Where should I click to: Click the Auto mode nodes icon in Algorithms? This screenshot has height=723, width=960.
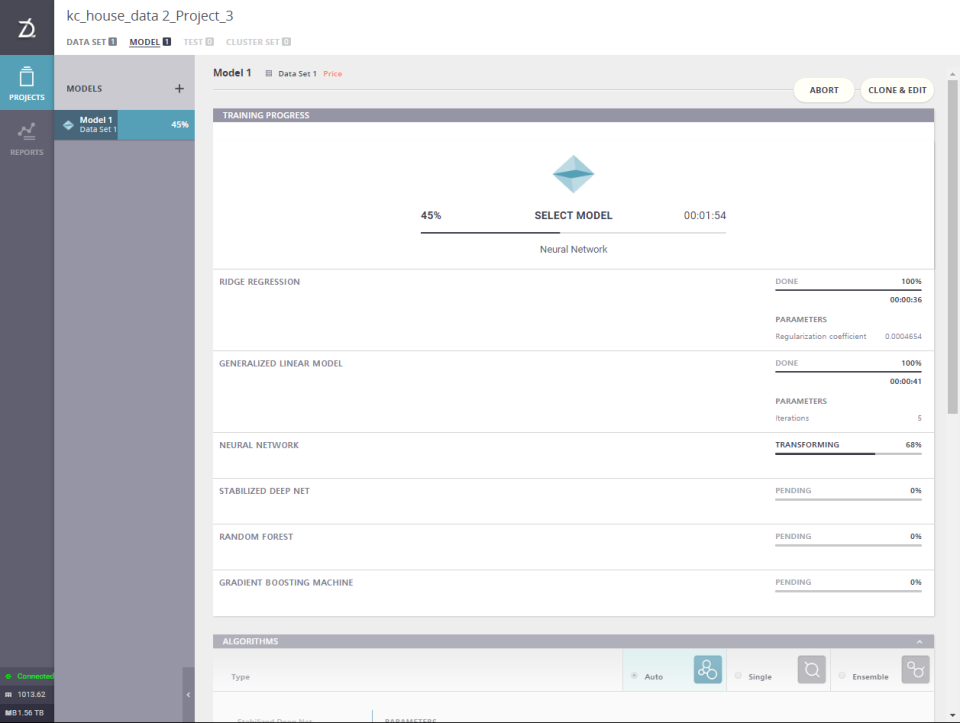point(707,669)
